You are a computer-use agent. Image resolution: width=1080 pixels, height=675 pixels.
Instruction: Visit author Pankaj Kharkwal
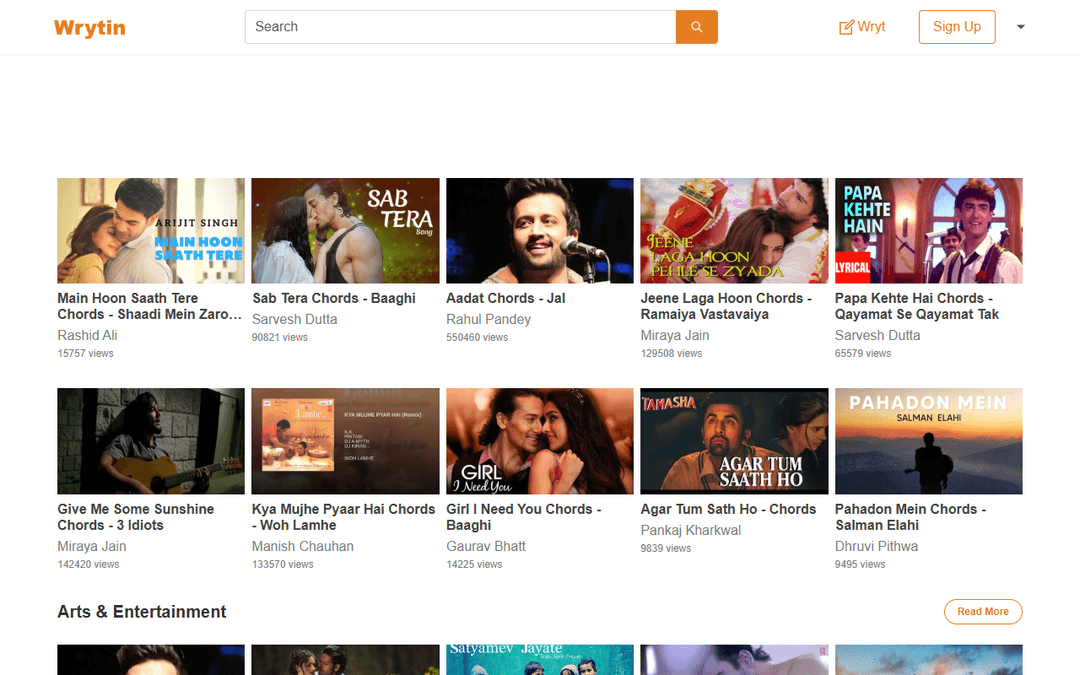pos(691,530)
